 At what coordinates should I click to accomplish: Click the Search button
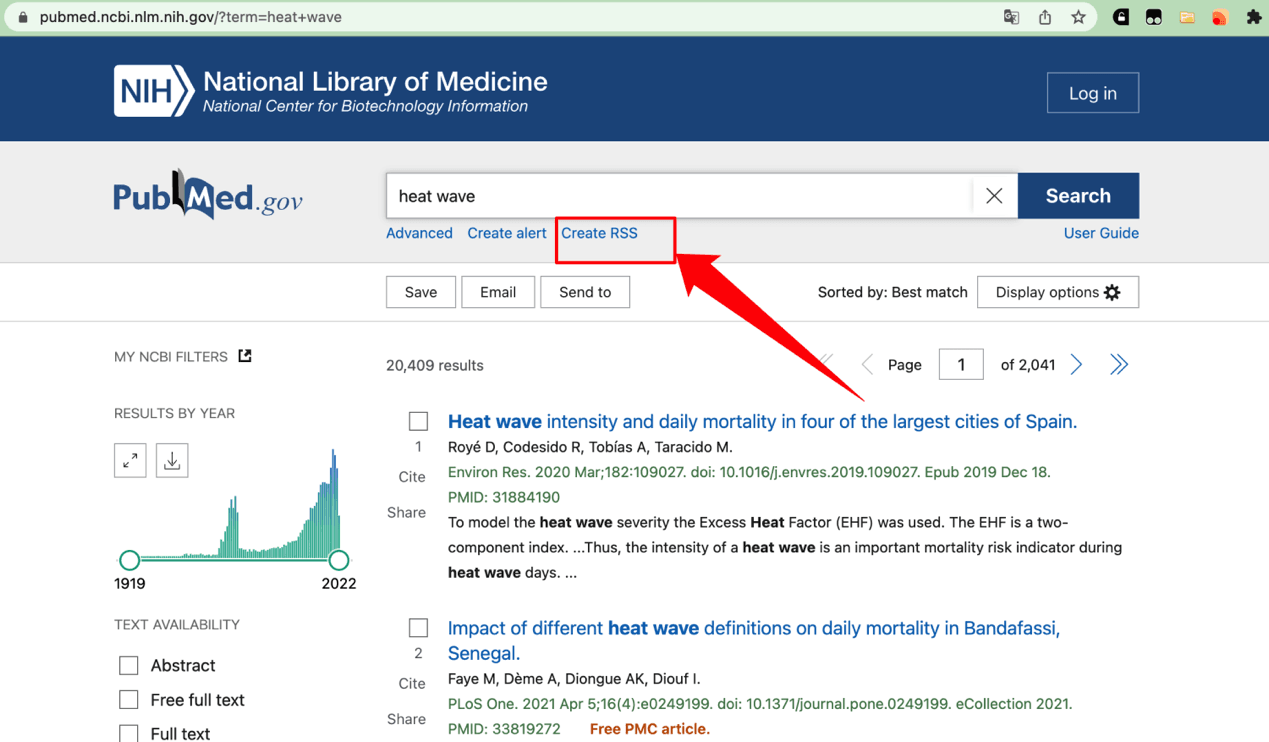[x=1078, y=196]
